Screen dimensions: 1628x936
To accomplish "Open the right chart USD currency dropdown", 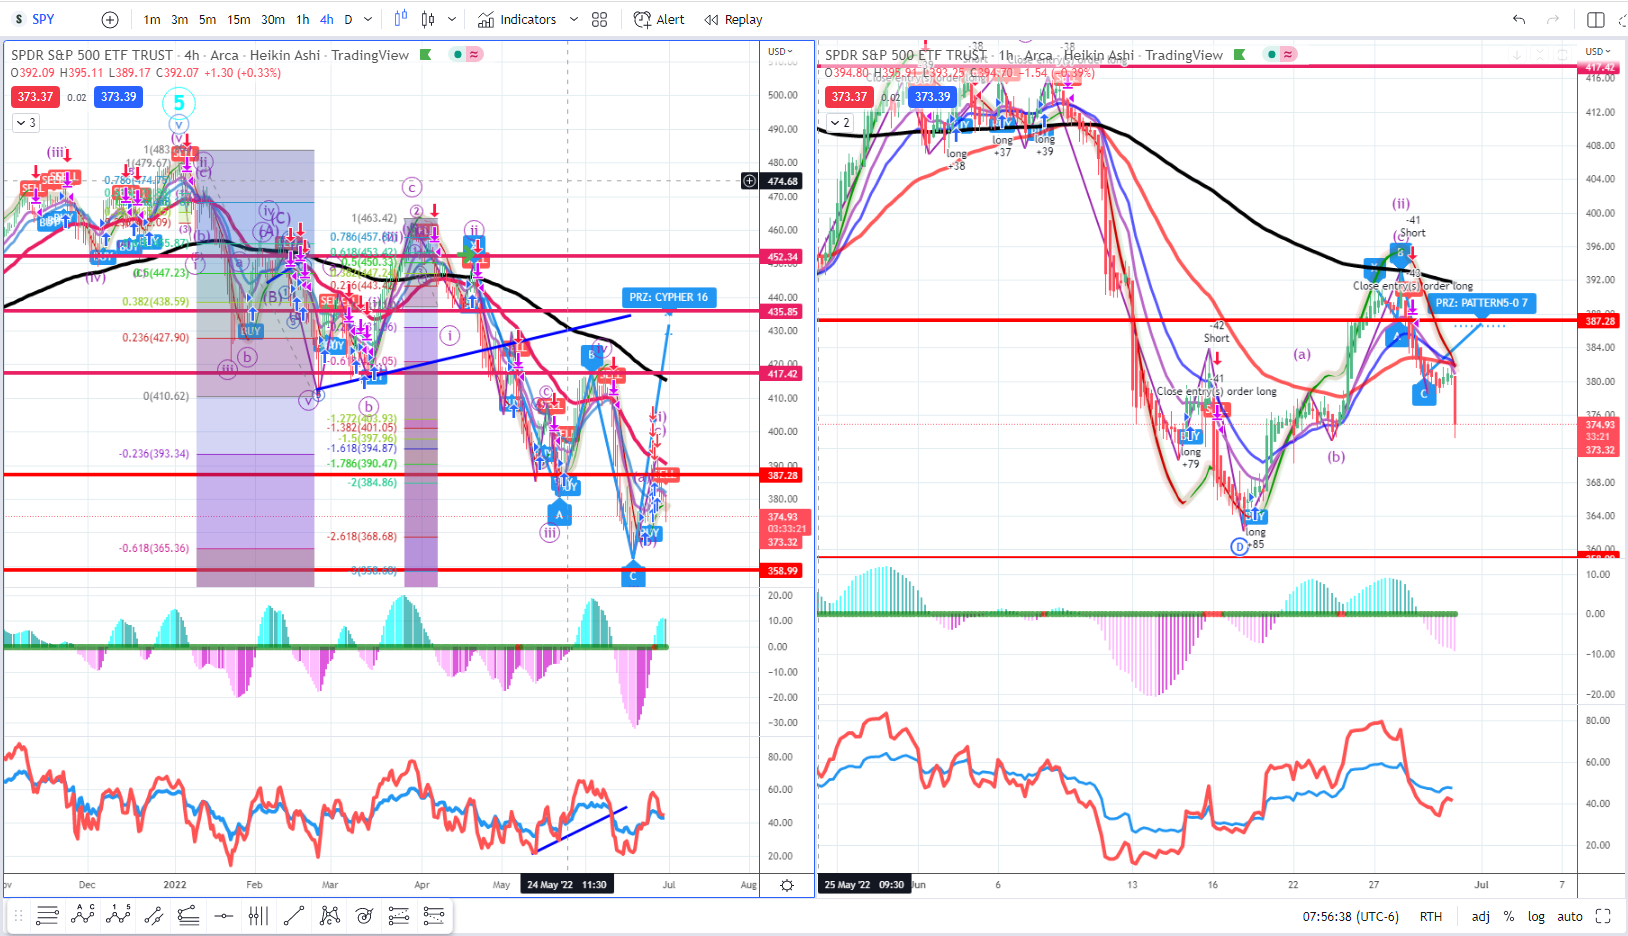I will pyautogui.click(x=1596, y=51).
